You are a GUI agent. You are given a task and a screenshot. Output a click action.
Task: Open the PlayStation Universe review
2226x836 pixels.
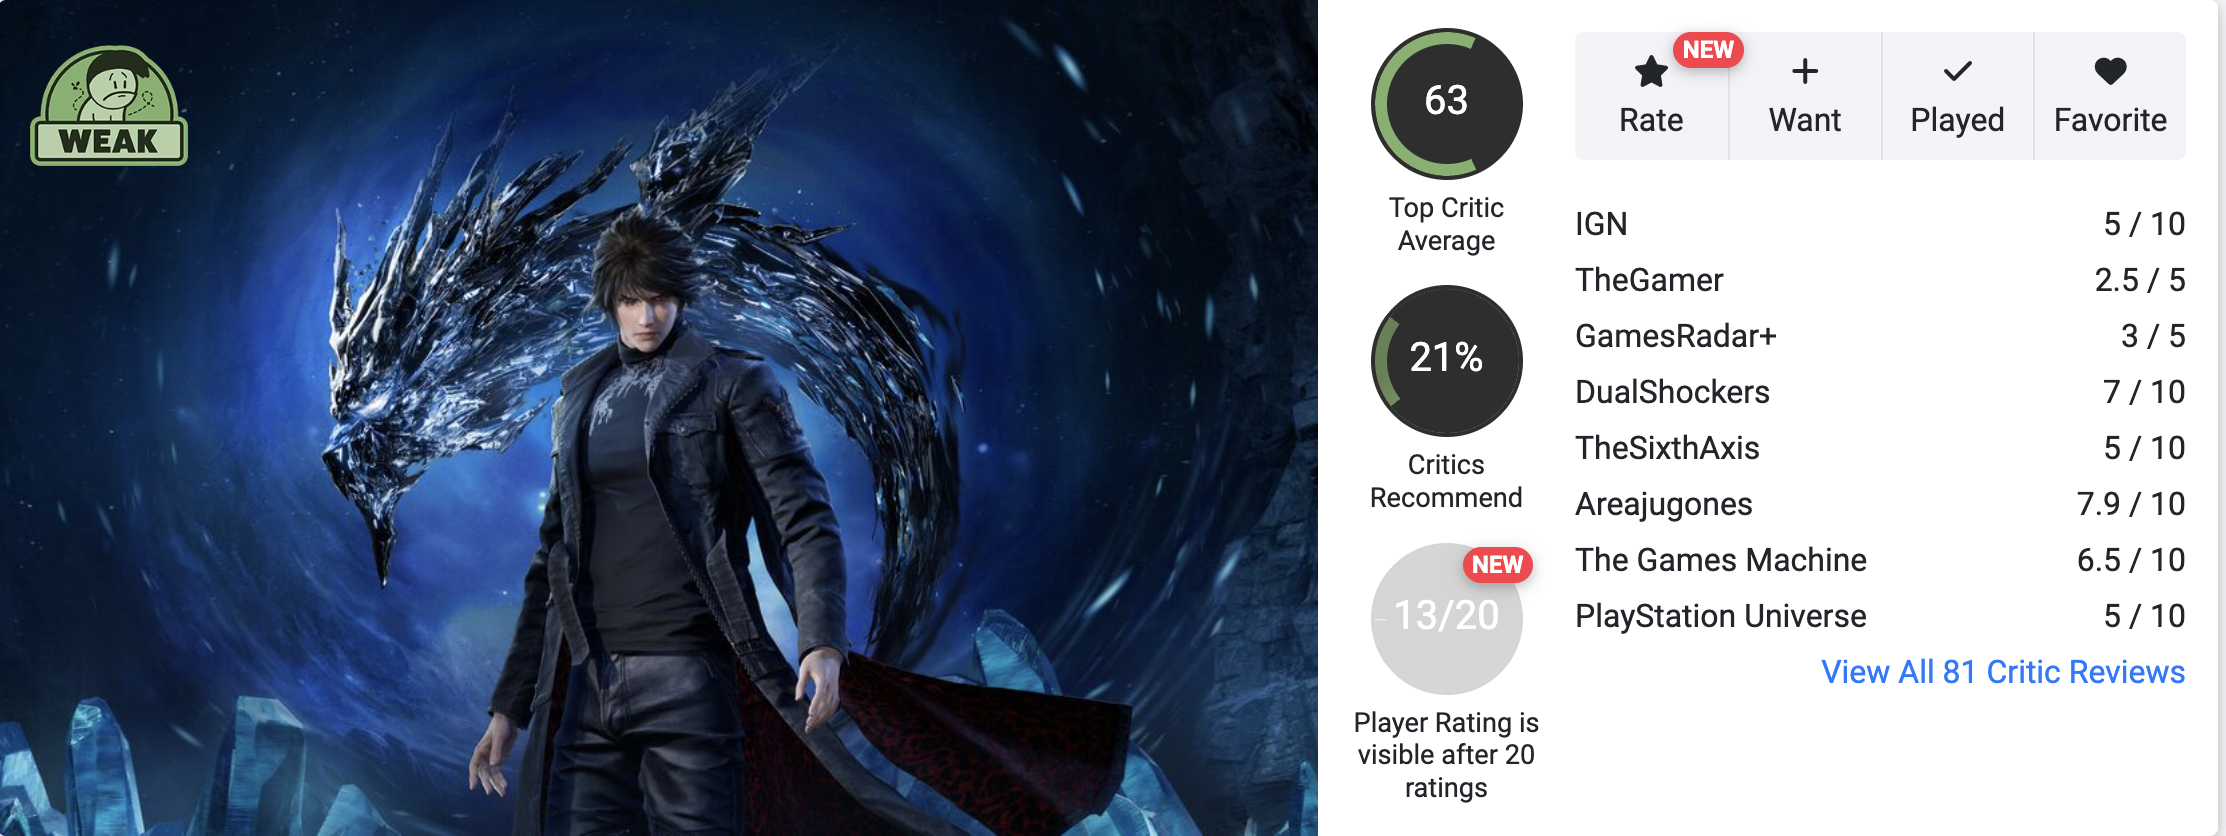tap(1880, 616)
